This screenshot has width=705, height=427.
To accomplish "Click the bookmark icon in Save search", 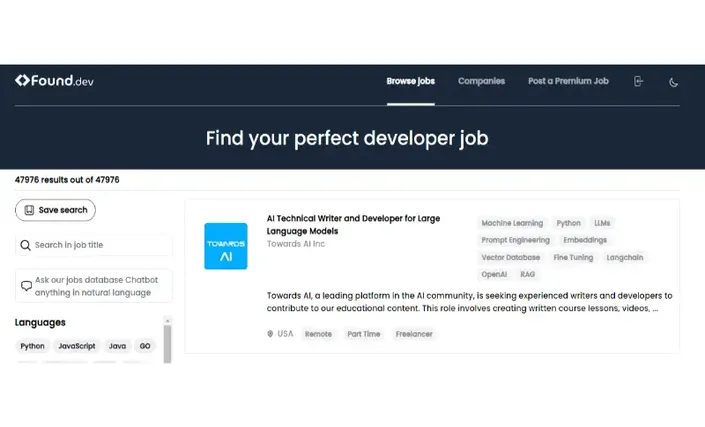I will 29,210.
